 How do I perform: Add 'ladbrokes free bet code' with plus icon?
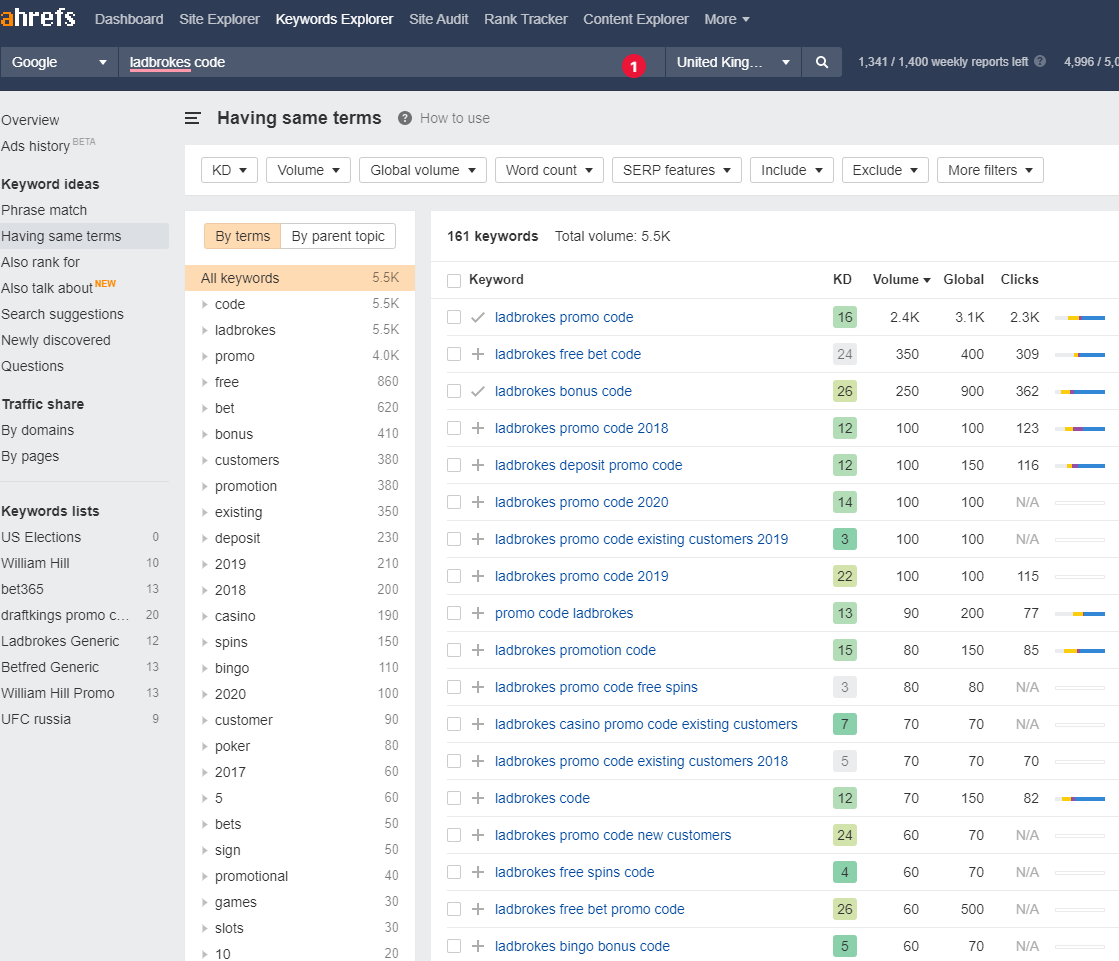click(477, 354)
